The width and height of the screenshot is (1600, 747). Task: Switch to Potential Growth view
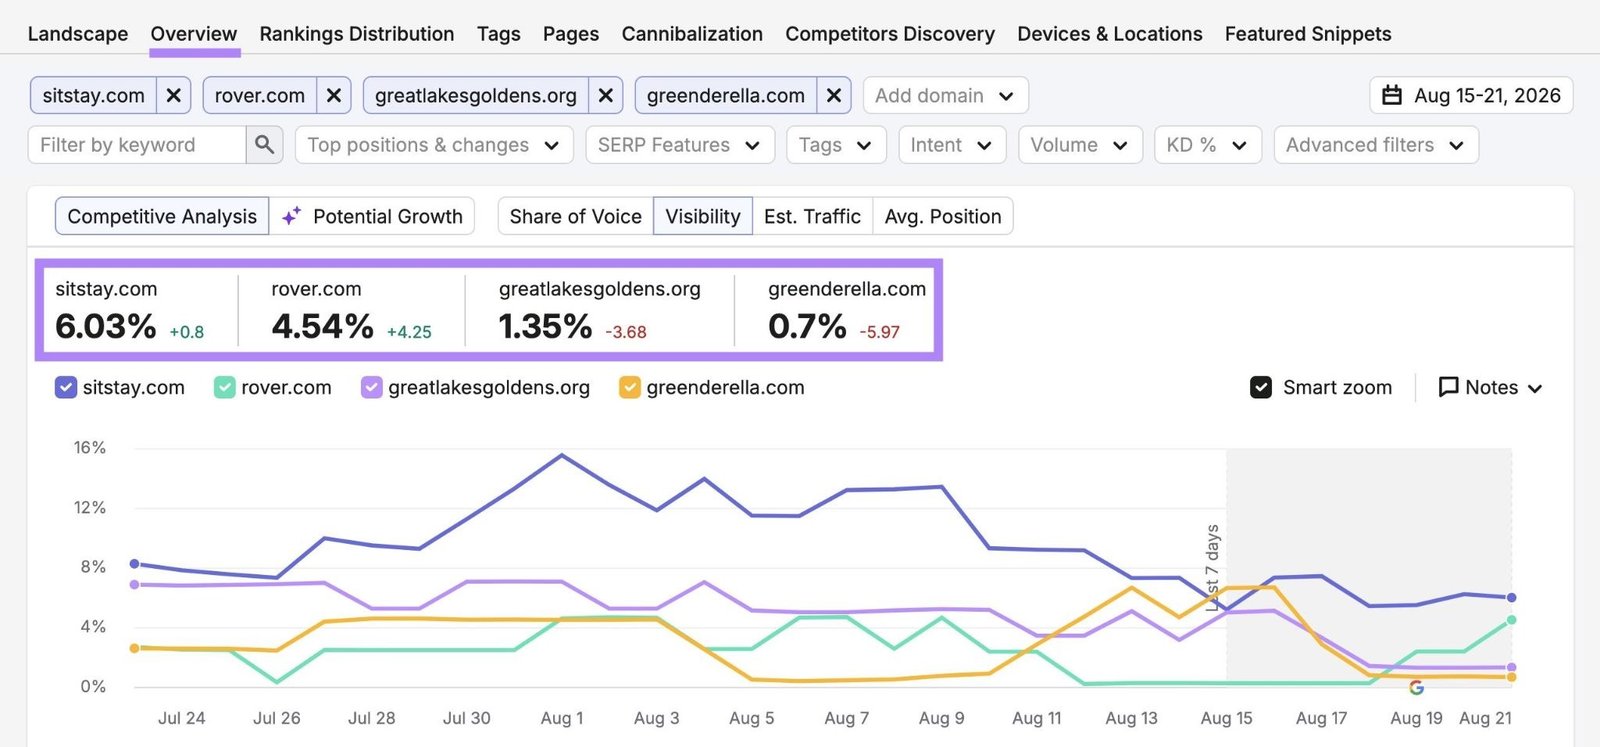pos(372,216)
